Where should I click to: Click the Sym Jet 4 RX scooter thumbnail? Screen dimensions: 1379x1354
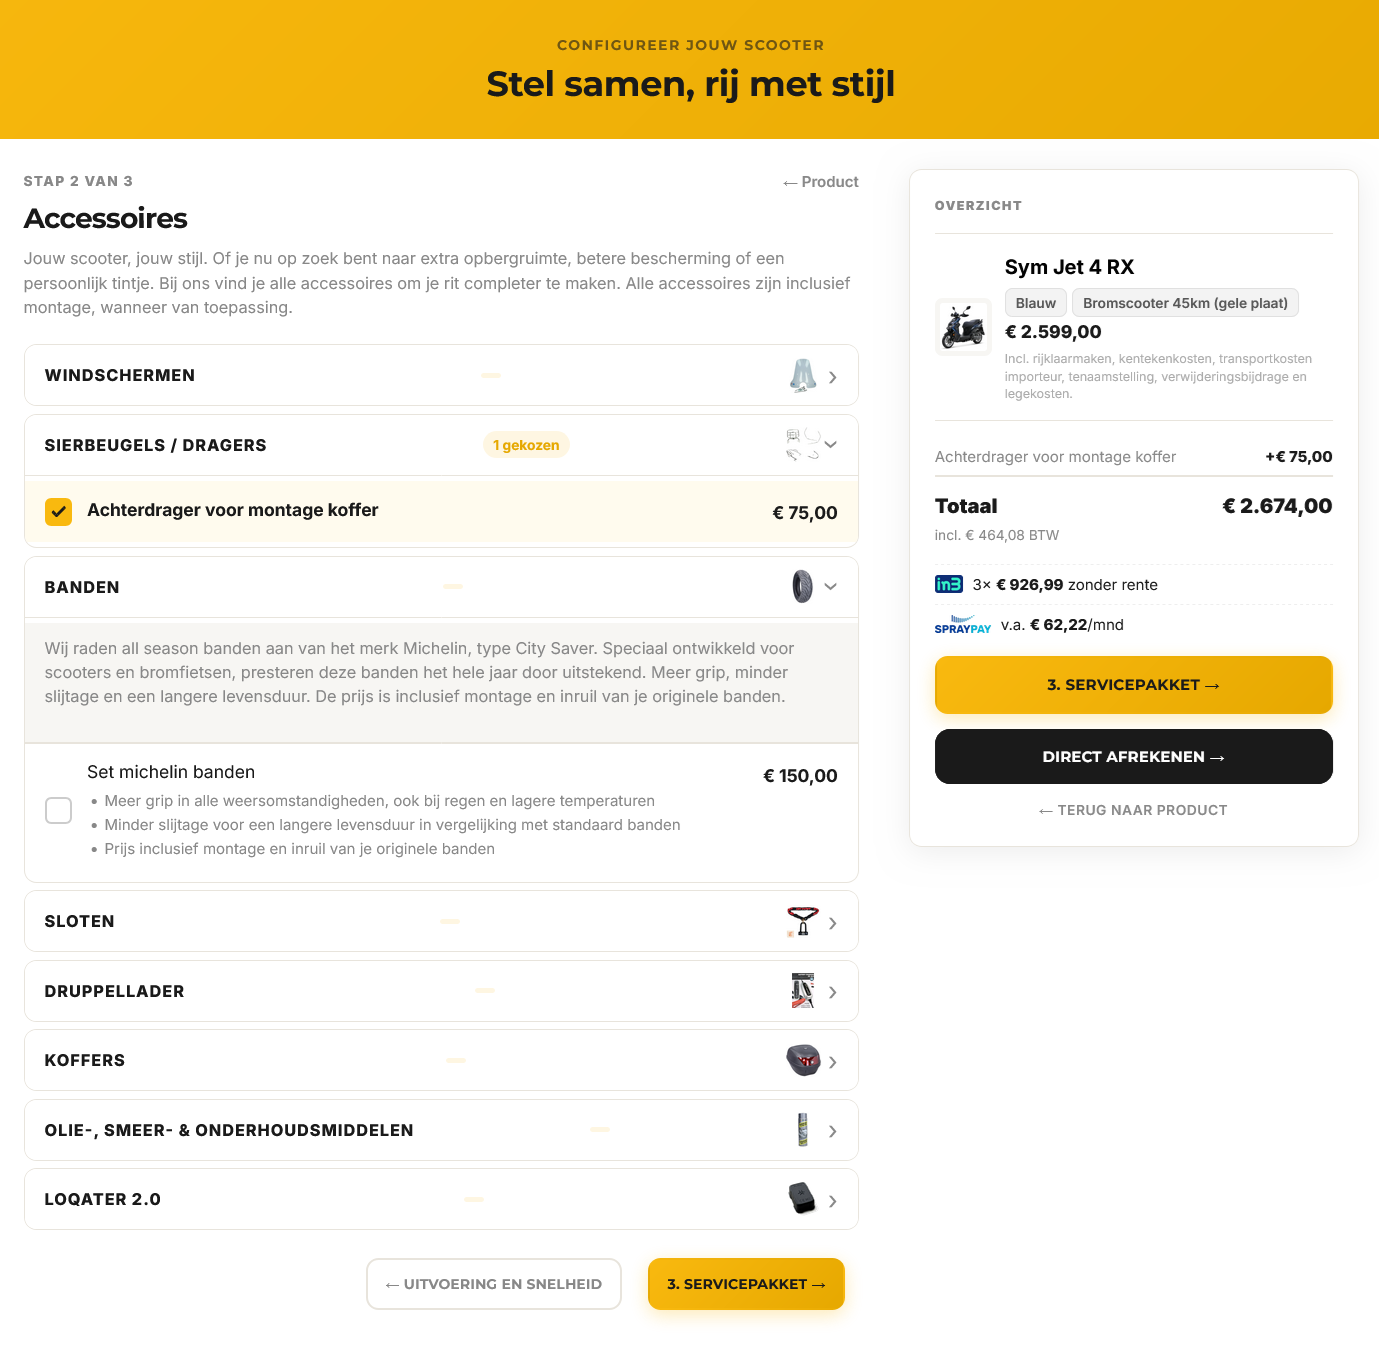tap(962, 326)
